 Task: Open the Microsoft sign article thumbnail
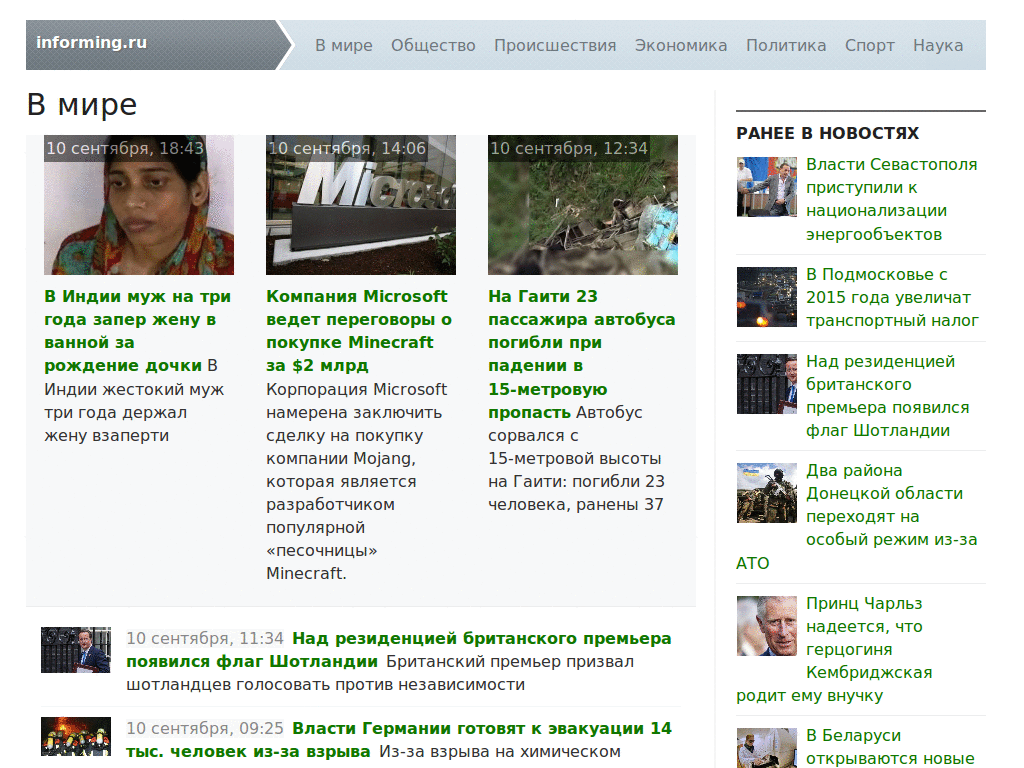pos(361,205)
